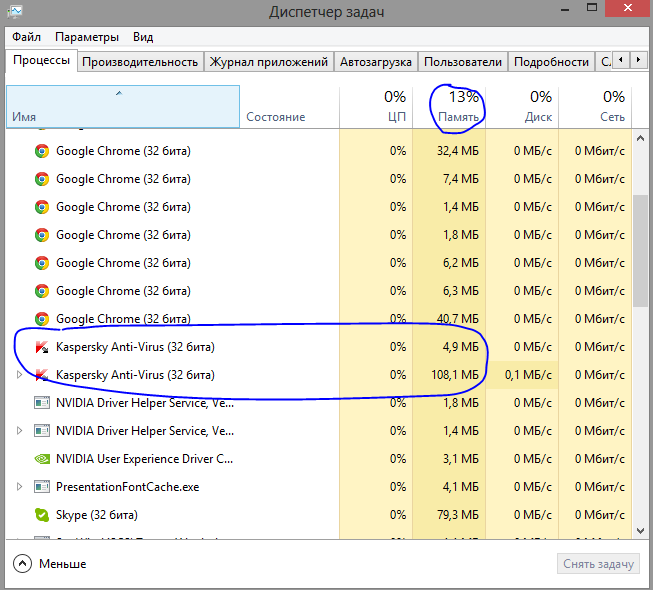
Task: Click Chrome icon in the 6,2 МБ row
Action: click(42, 263)
